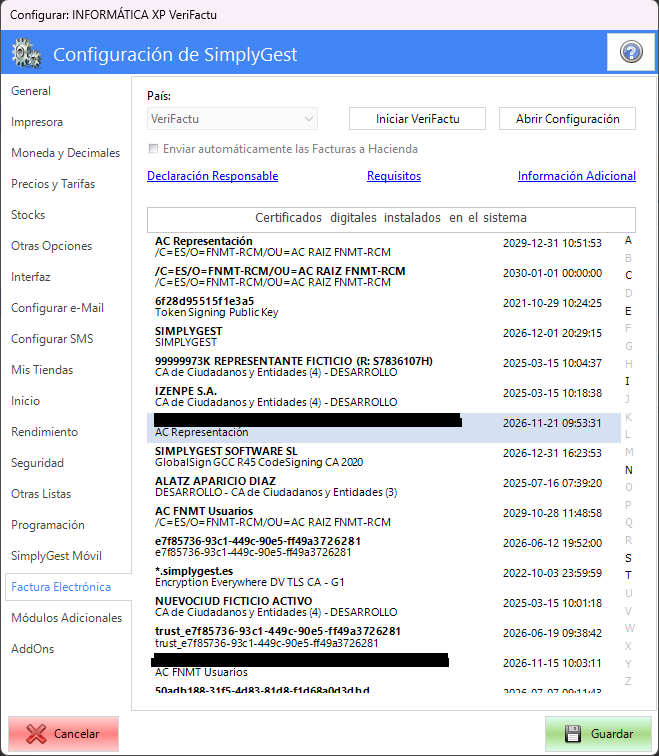659x756 pixels.
Task: Open Precios y Tarifas section
Action: point(53,184)
